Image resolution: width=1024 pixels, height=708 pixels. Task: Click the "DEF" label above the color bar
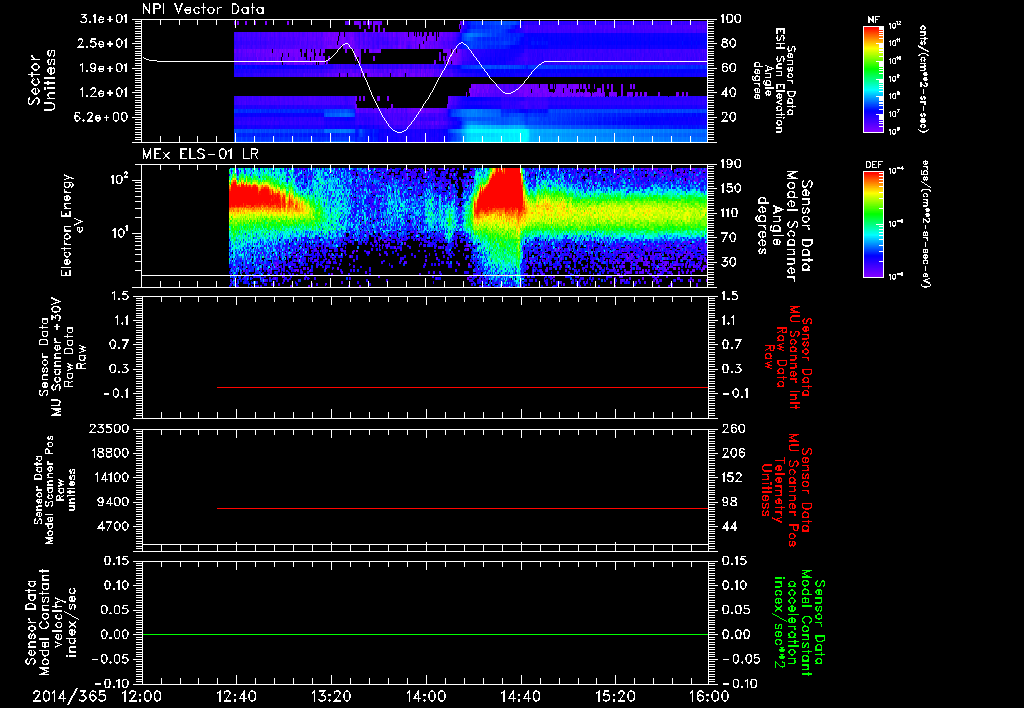[874, 165]
